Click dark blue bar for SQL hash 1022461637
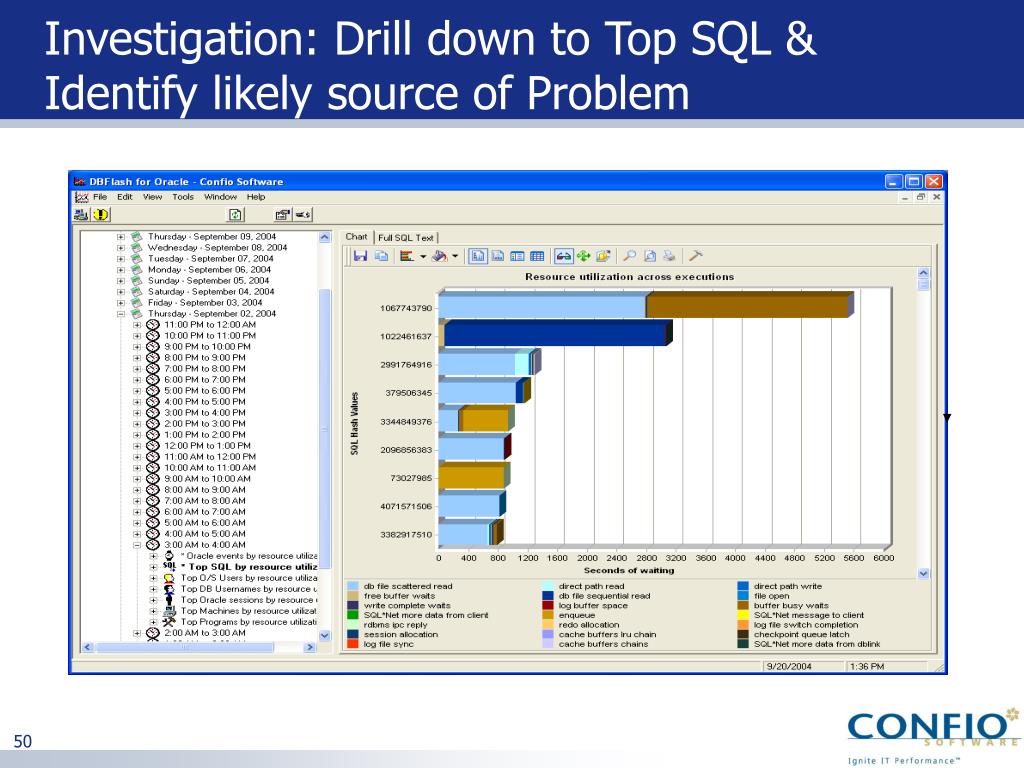This screenshot has height=768, width=1024. tap(555, 334)
